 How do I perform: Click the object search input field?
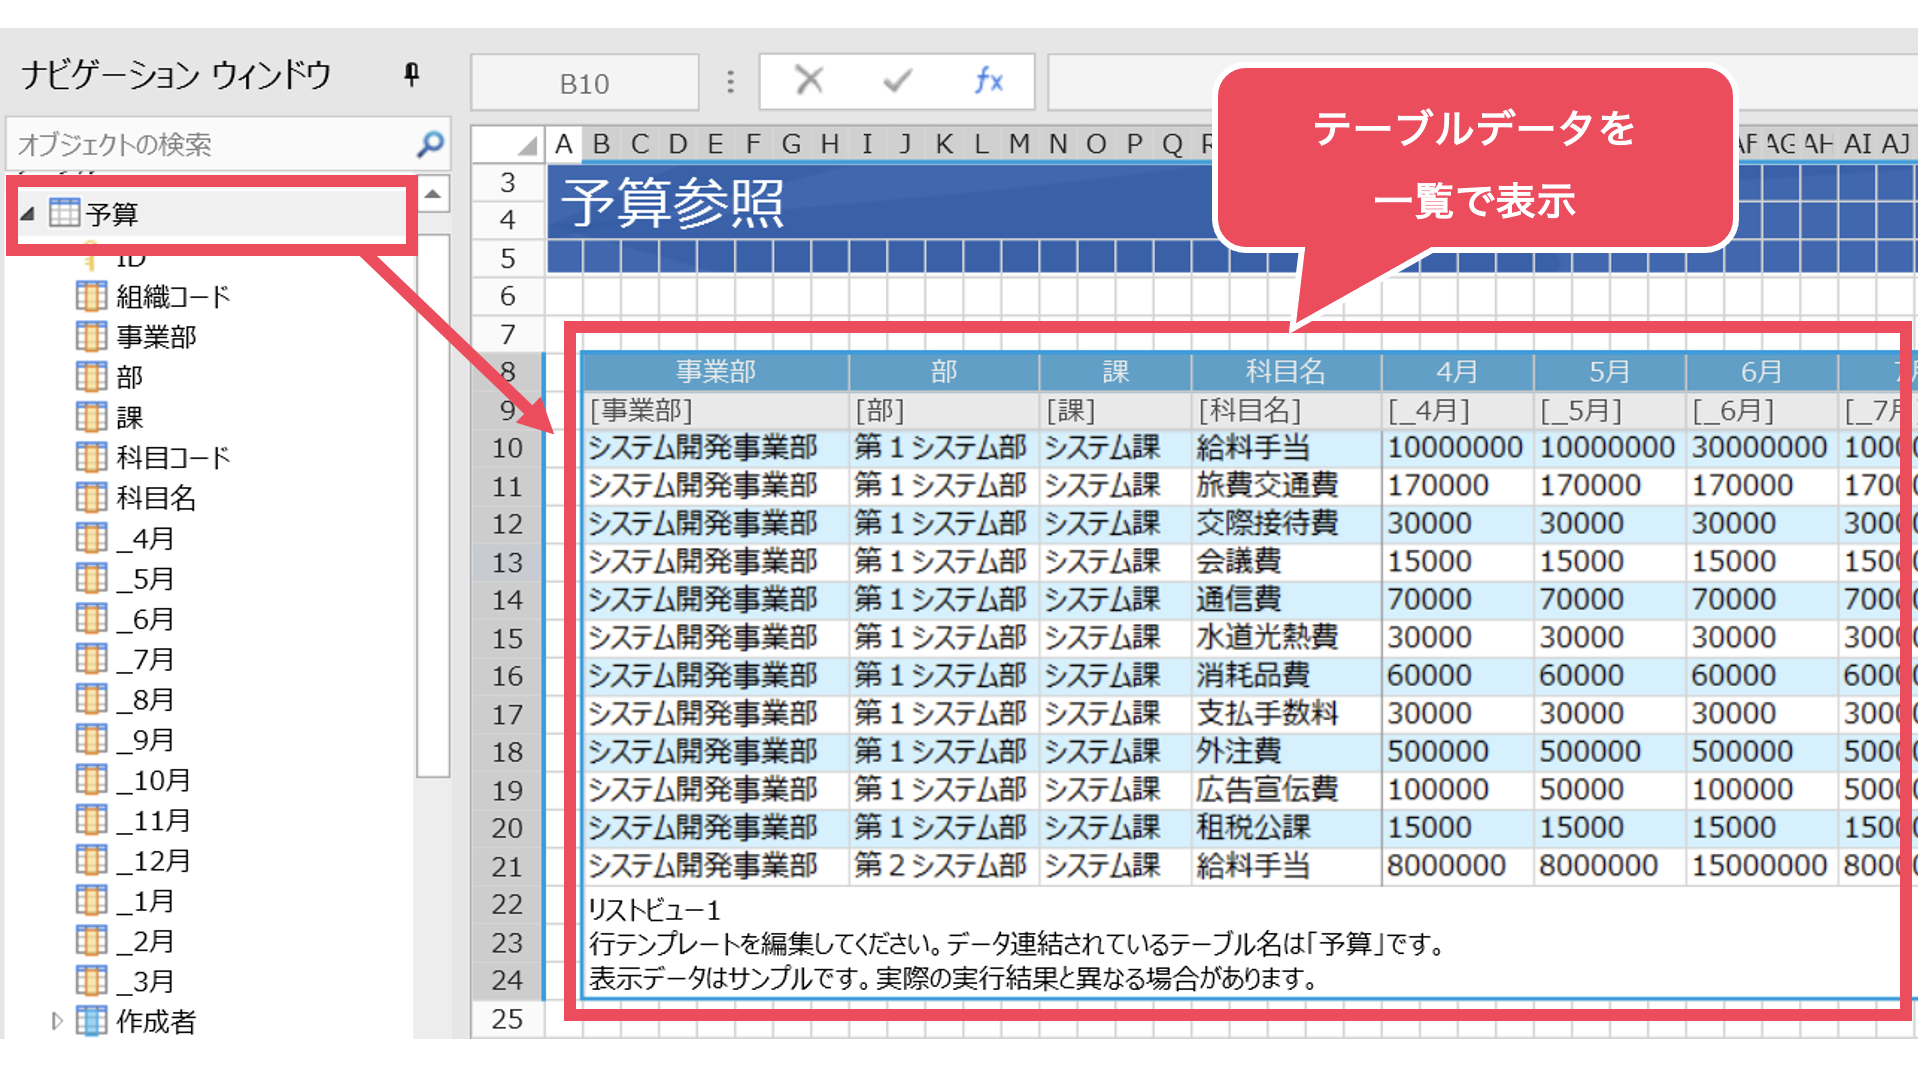pos(210,145)
